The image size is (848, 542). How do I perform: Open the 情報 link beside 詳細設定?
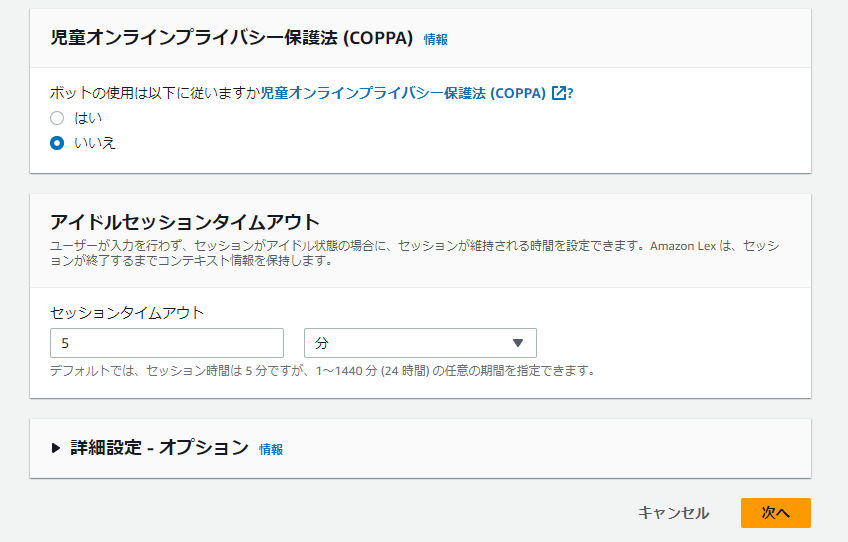pos(271,450)
